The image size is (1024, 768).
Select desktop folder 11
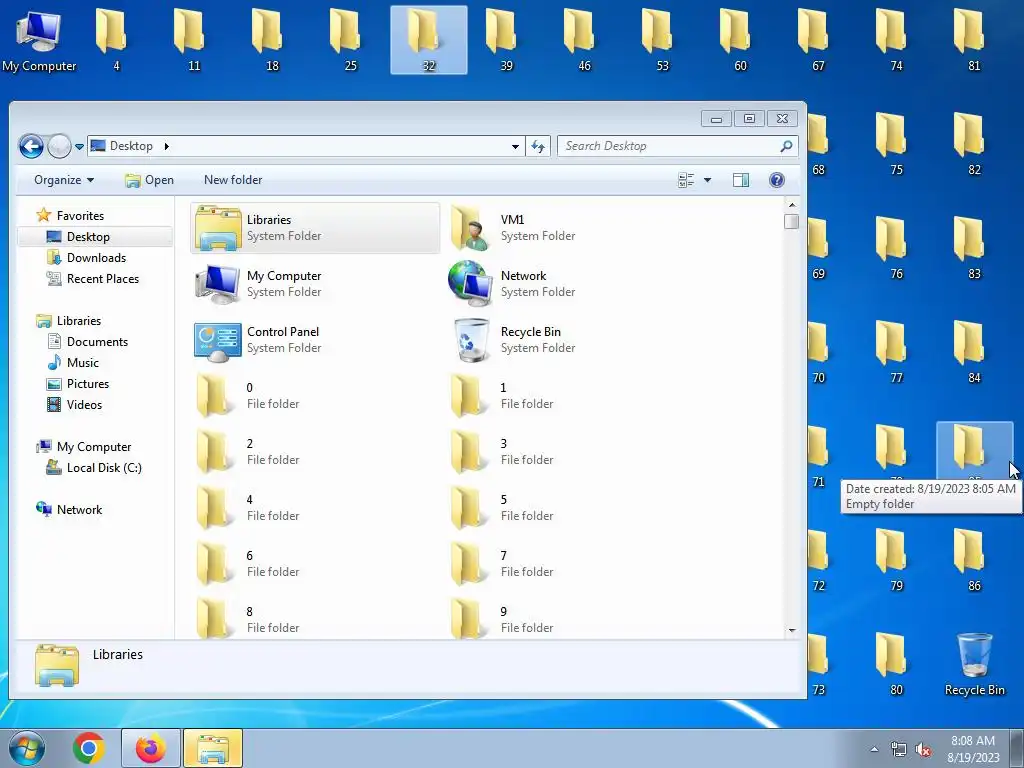[x=194, y=40]
